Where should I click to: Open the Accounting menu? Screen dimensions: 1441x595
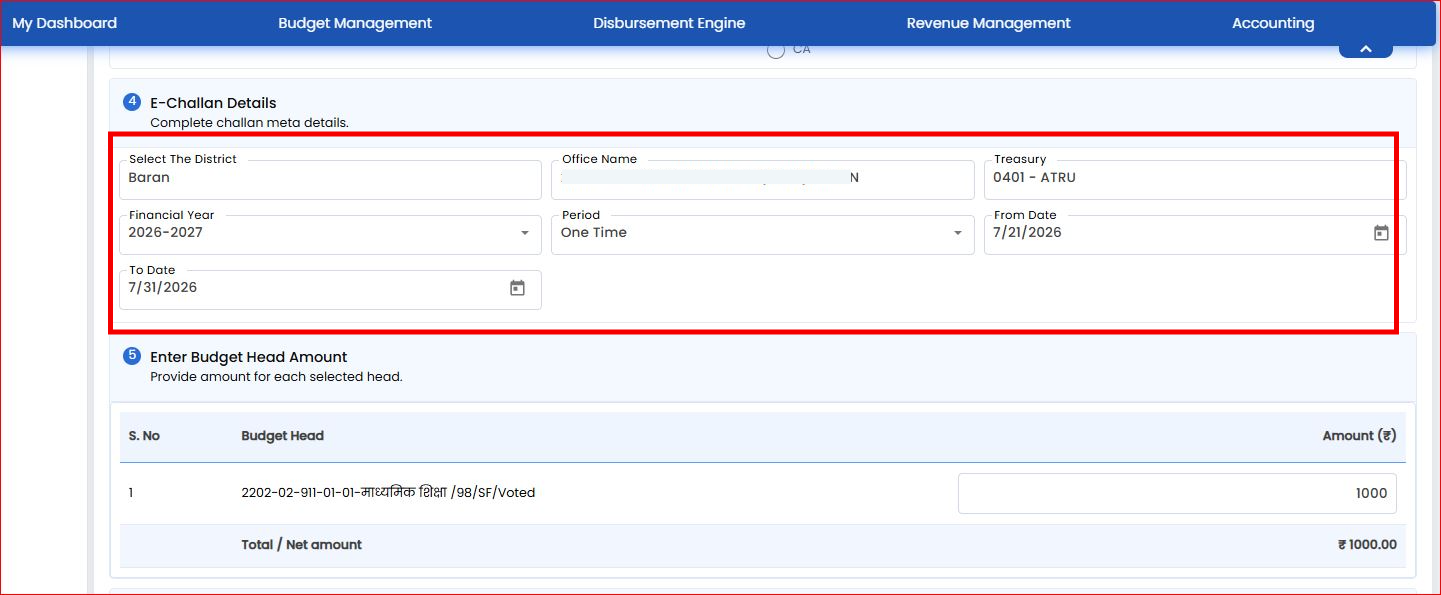point(1273,23)
